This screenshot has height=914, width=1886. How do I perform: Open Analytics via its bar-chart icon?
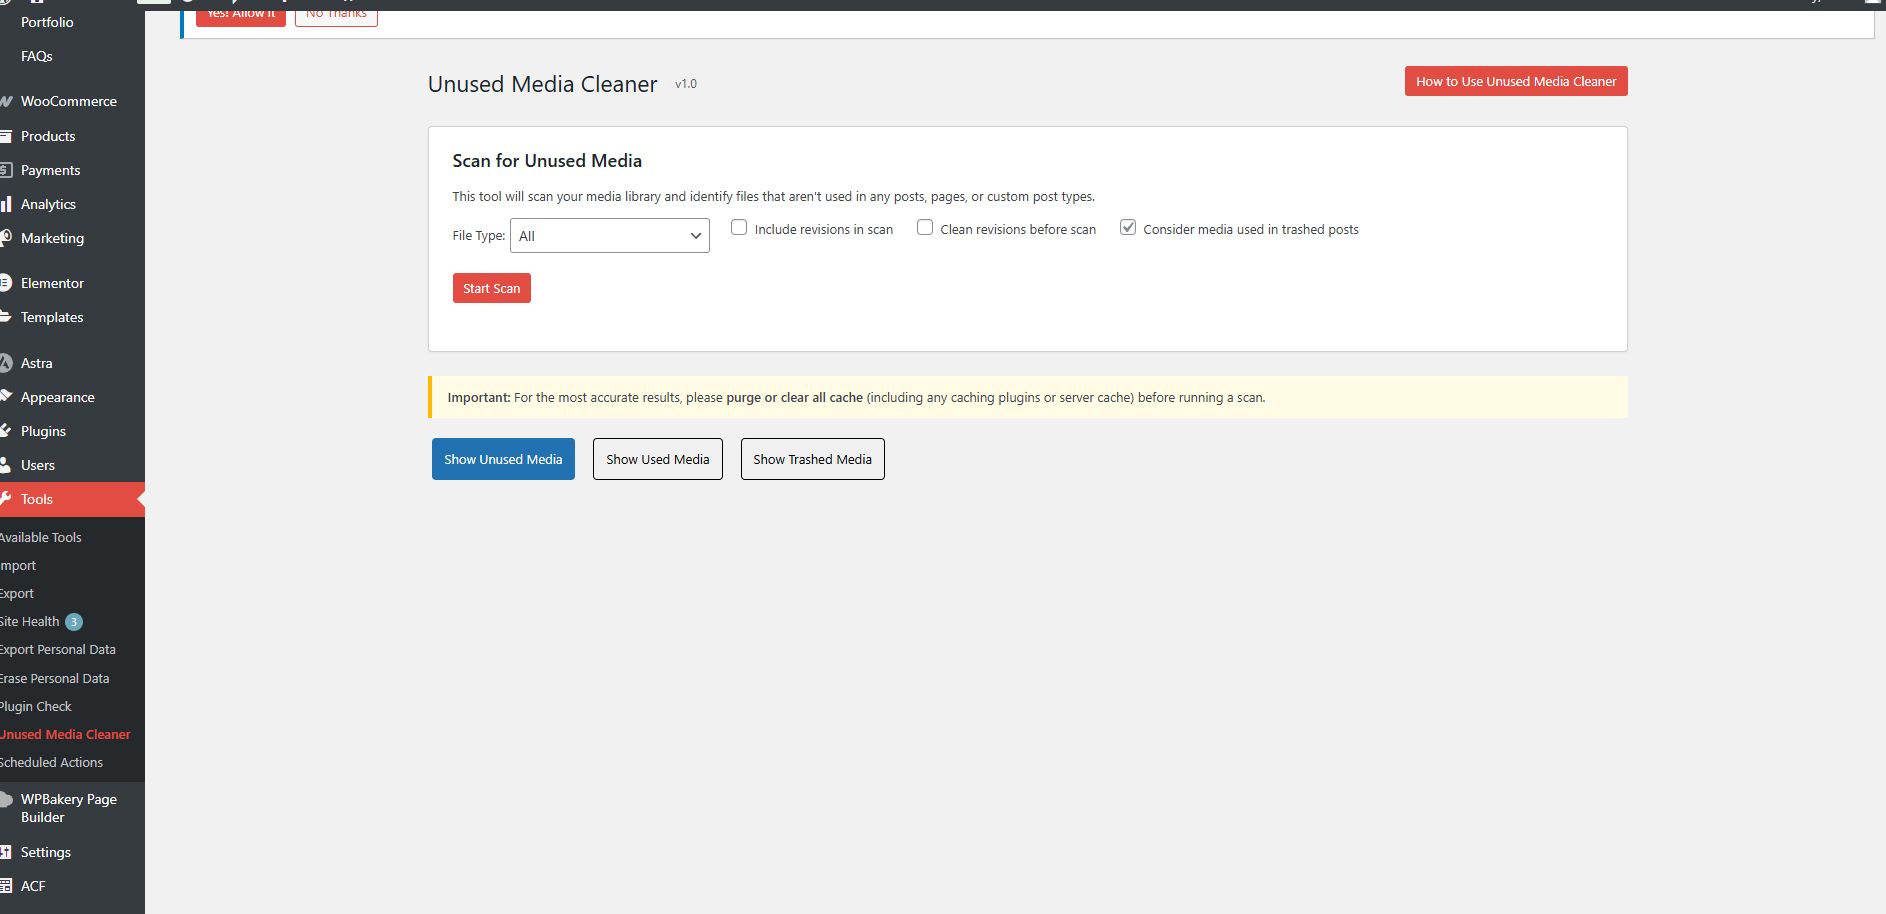click(x=6, y=204)
